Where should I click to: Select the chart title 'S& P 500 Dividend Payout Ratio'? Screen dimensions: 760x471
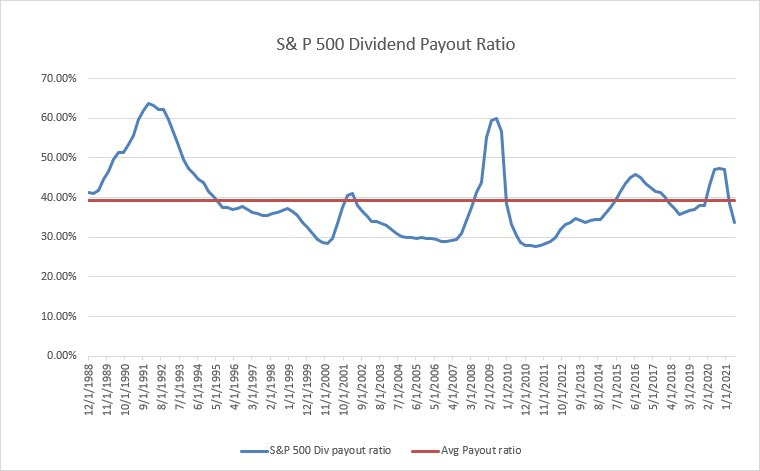point(396,45)
